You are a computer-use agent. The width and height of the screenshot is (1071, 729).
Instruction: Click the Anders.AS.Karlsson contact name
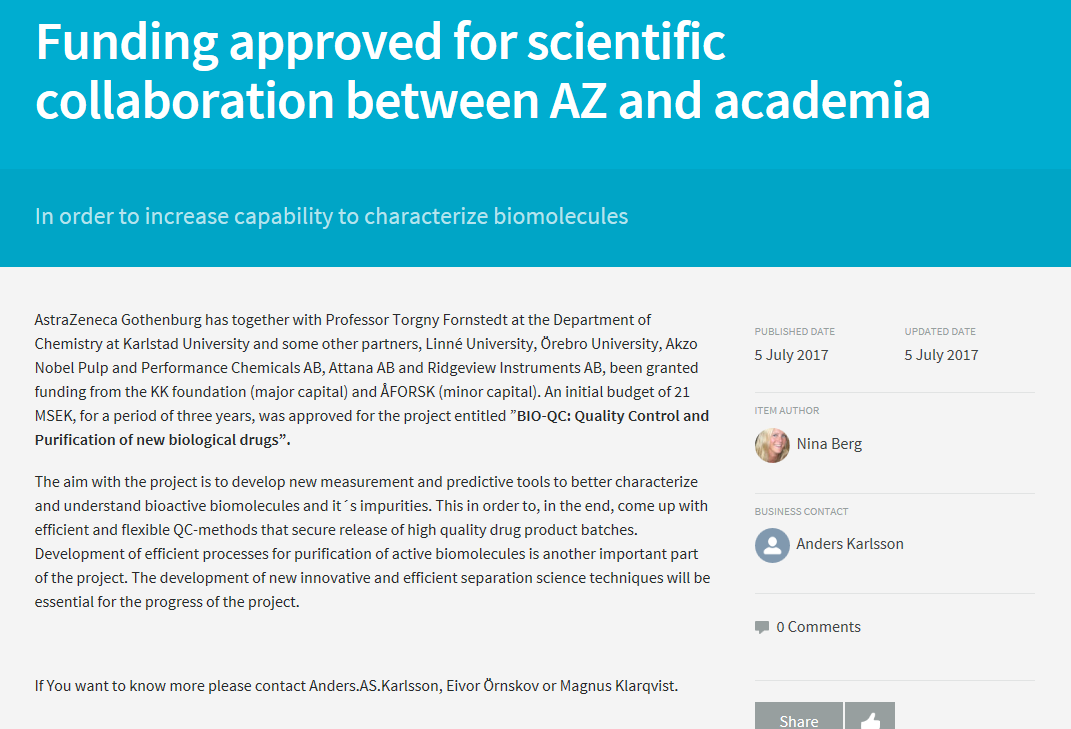(x=374, y=685)
